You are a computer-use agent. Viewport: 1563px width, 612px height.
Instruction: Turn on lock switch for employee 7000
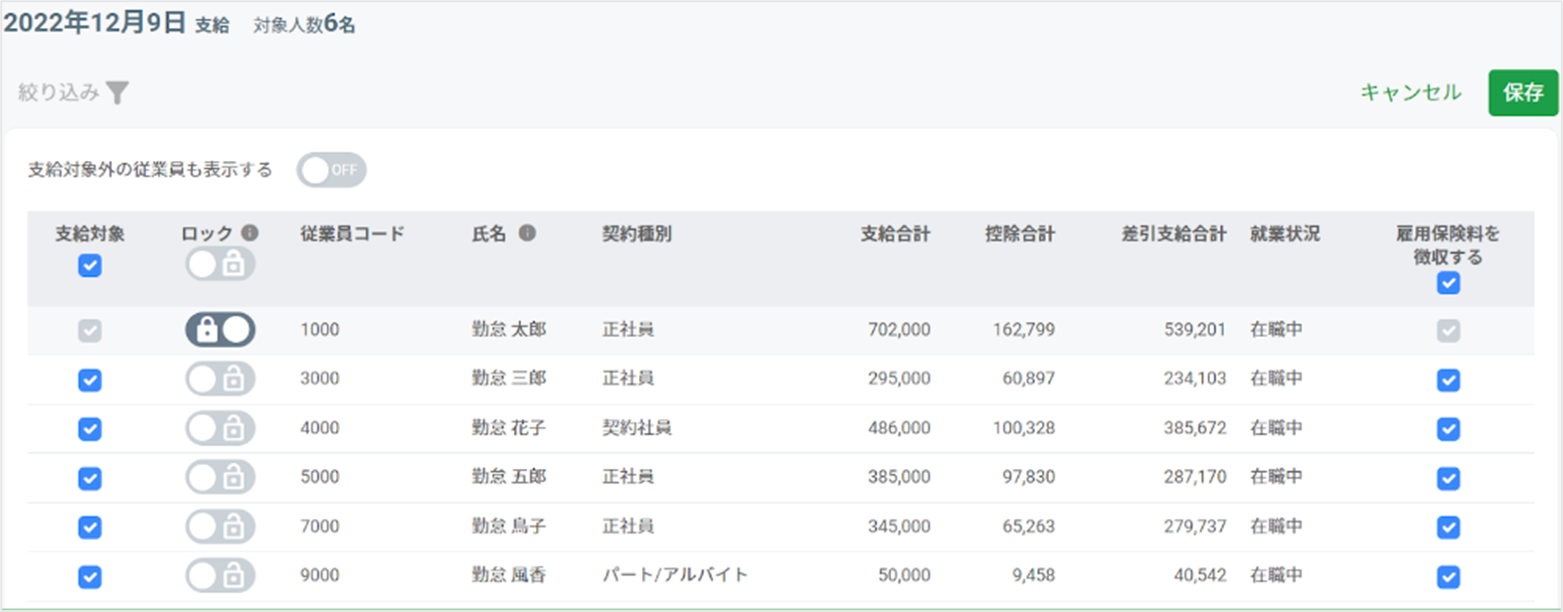pyautogui.click(x=220, y=526)
